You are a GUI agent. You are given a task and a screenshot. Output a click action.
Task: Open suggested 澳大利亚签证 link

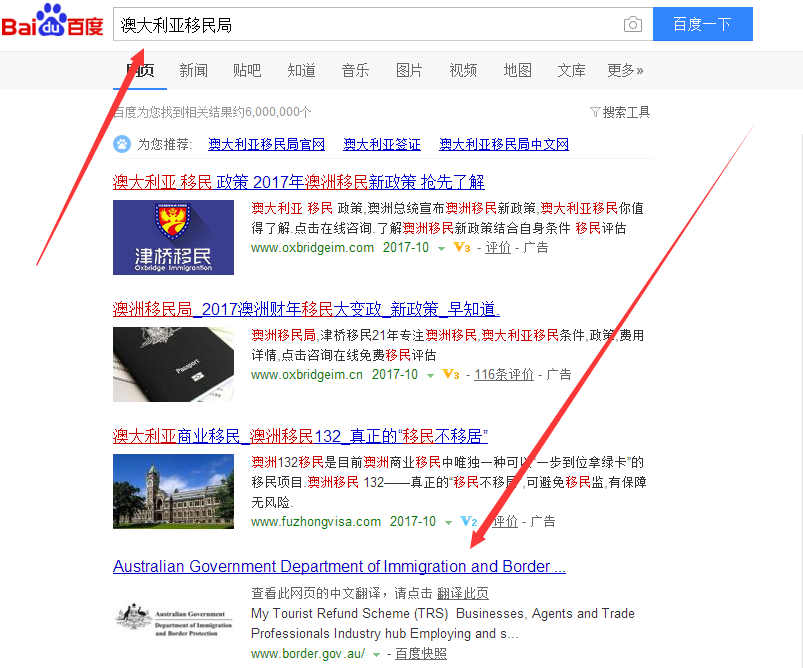[x=382, y=144]
